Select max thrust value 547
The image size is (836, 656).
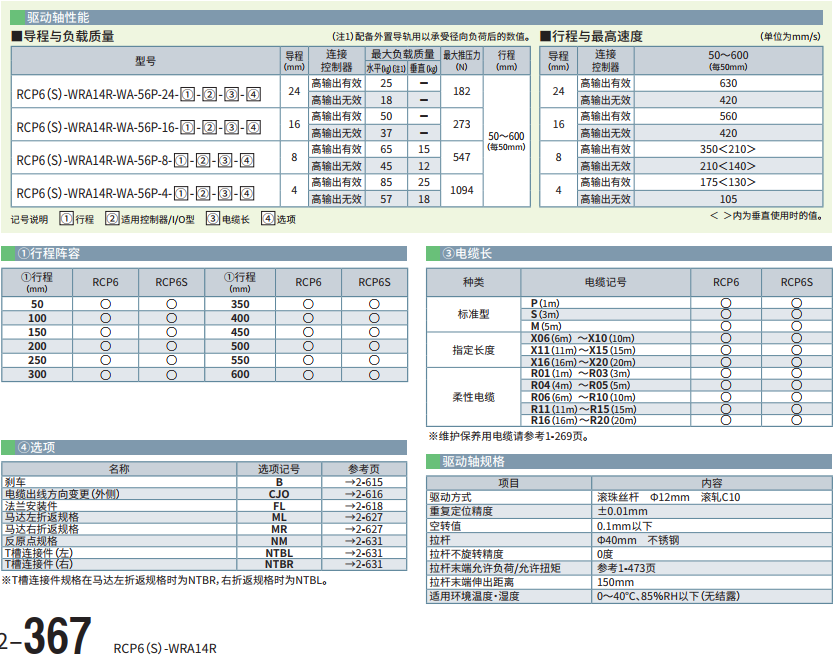pos(462,157)
